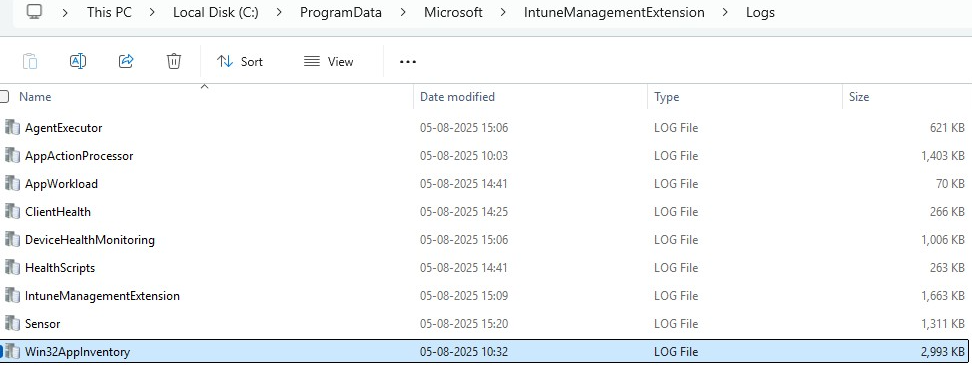Click the Rename toolbar icon
972x367 pixels.
click(77, 61)
